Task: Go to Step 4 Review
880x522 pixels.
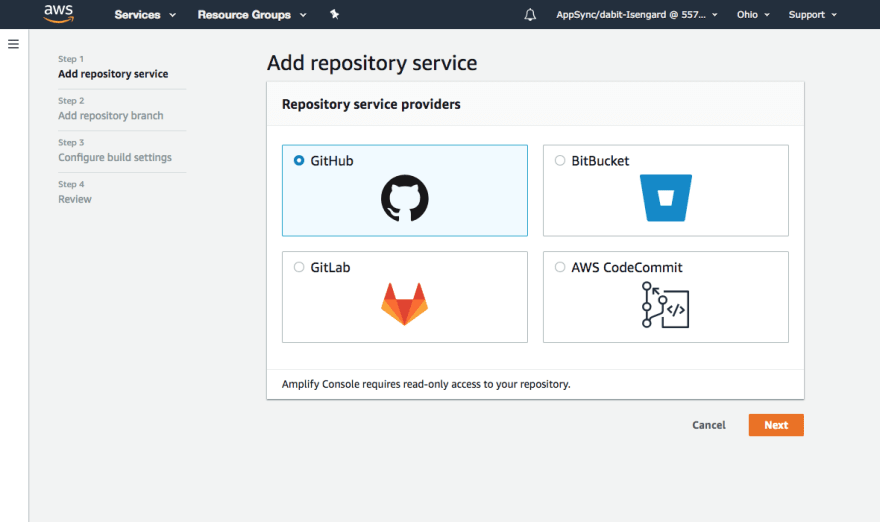Action: (x=75, y=192)
